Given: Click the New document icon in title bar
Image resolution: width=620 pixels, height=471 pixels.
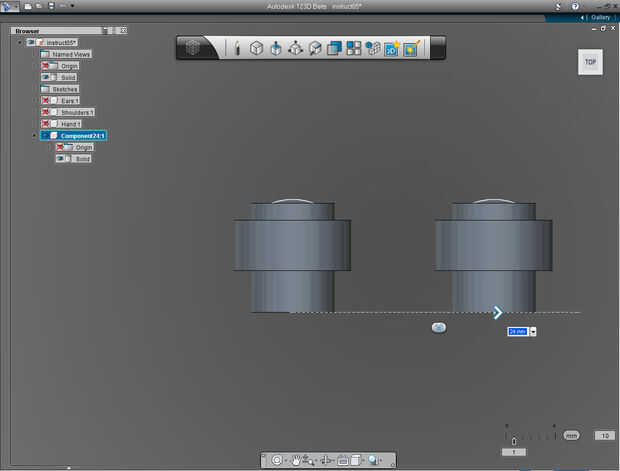Looking at the screenshot, I should click(x=28, y=6).
